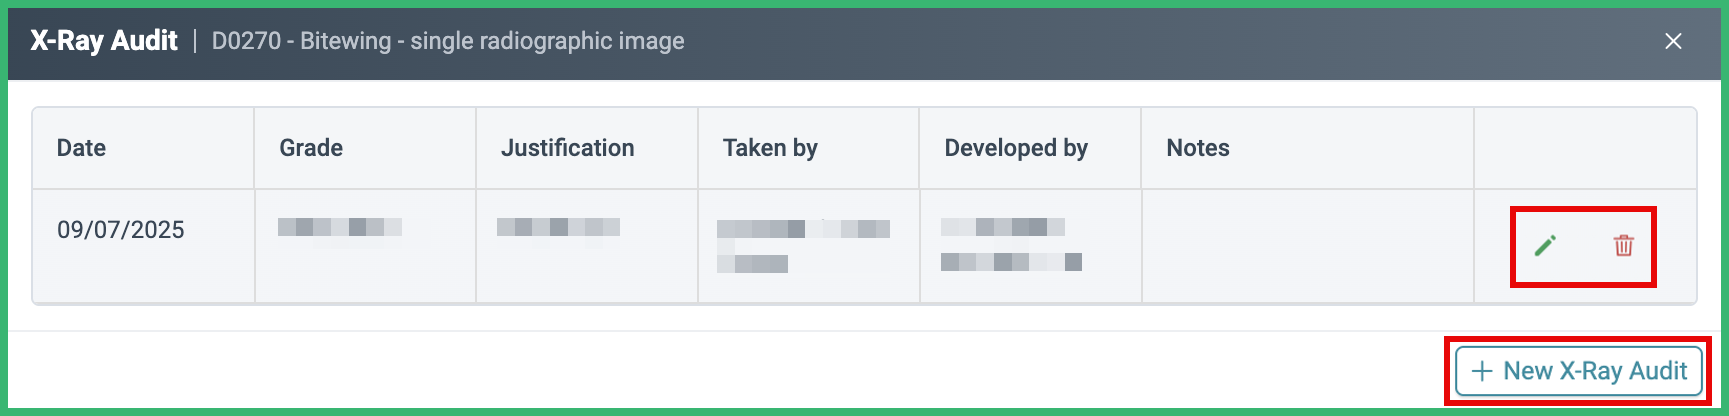
Task: Click the empty Notes cell in the row
Action: pyautogui.click(x=1308, y=246)
